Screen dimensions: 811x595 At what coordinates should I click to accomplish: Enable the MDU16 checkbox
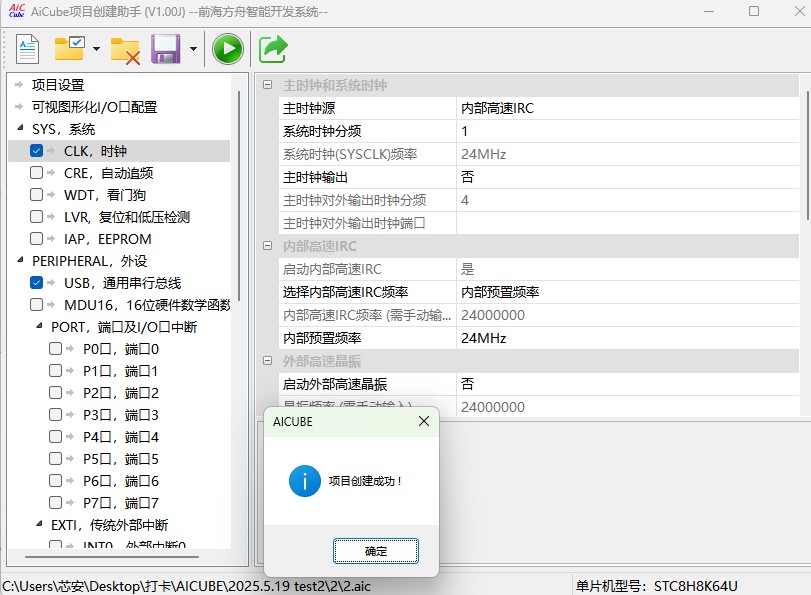(36, 305)
